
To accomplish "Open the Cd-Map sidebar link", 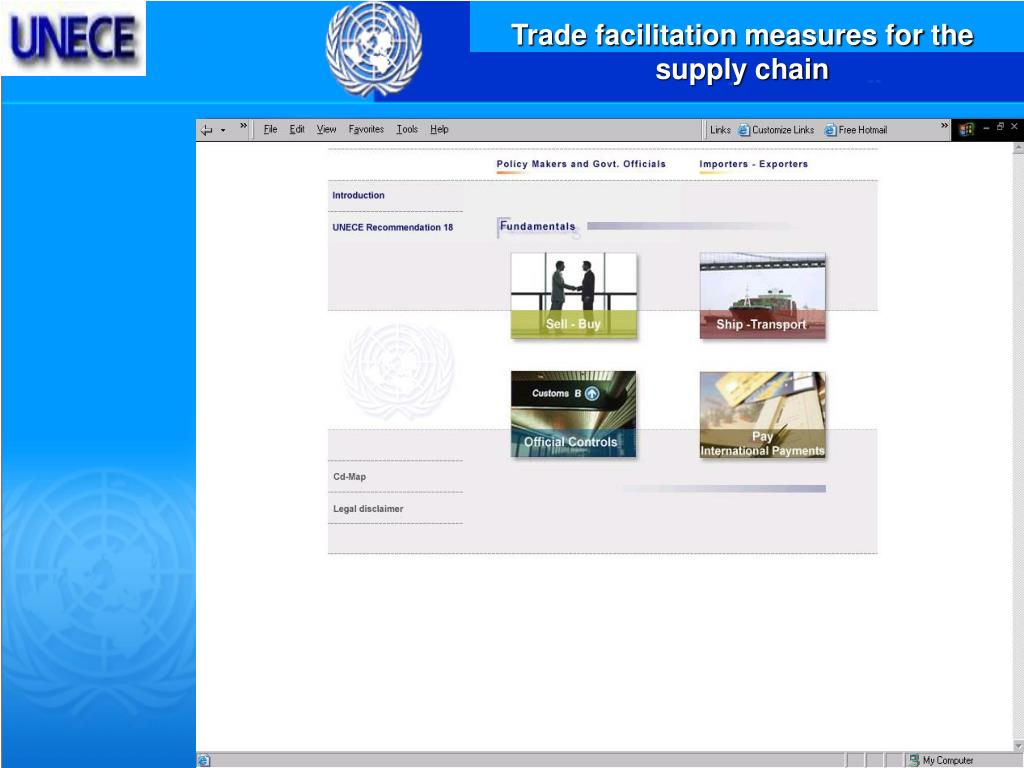I will [x=349, y=477].
